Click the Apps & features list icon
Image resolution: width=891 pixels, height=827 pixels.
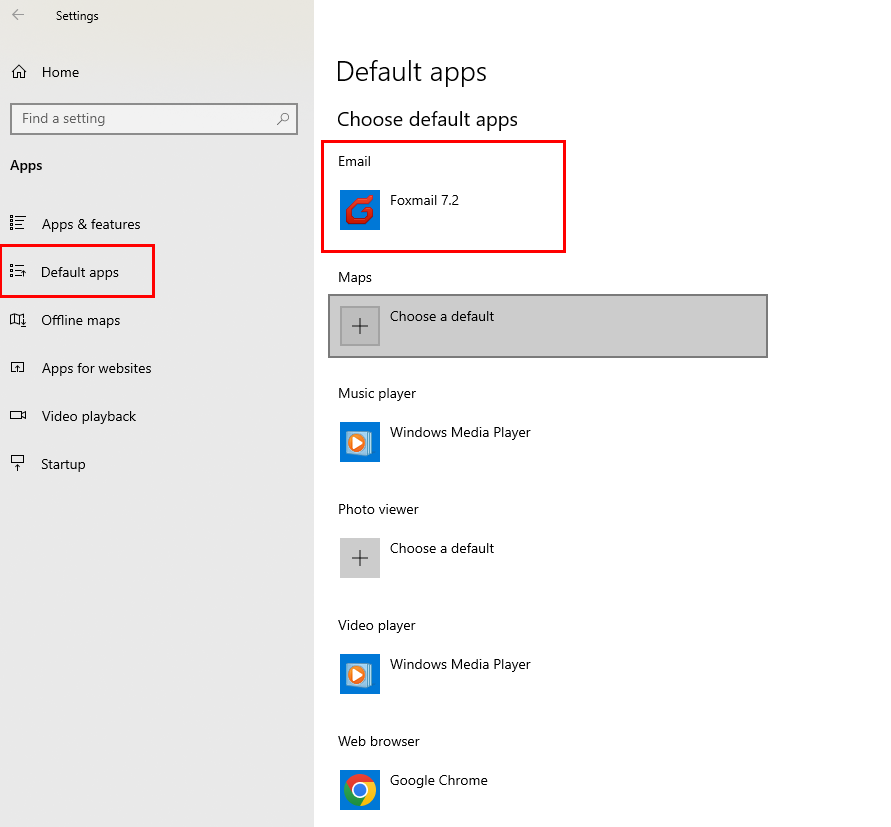click(18, 223)
